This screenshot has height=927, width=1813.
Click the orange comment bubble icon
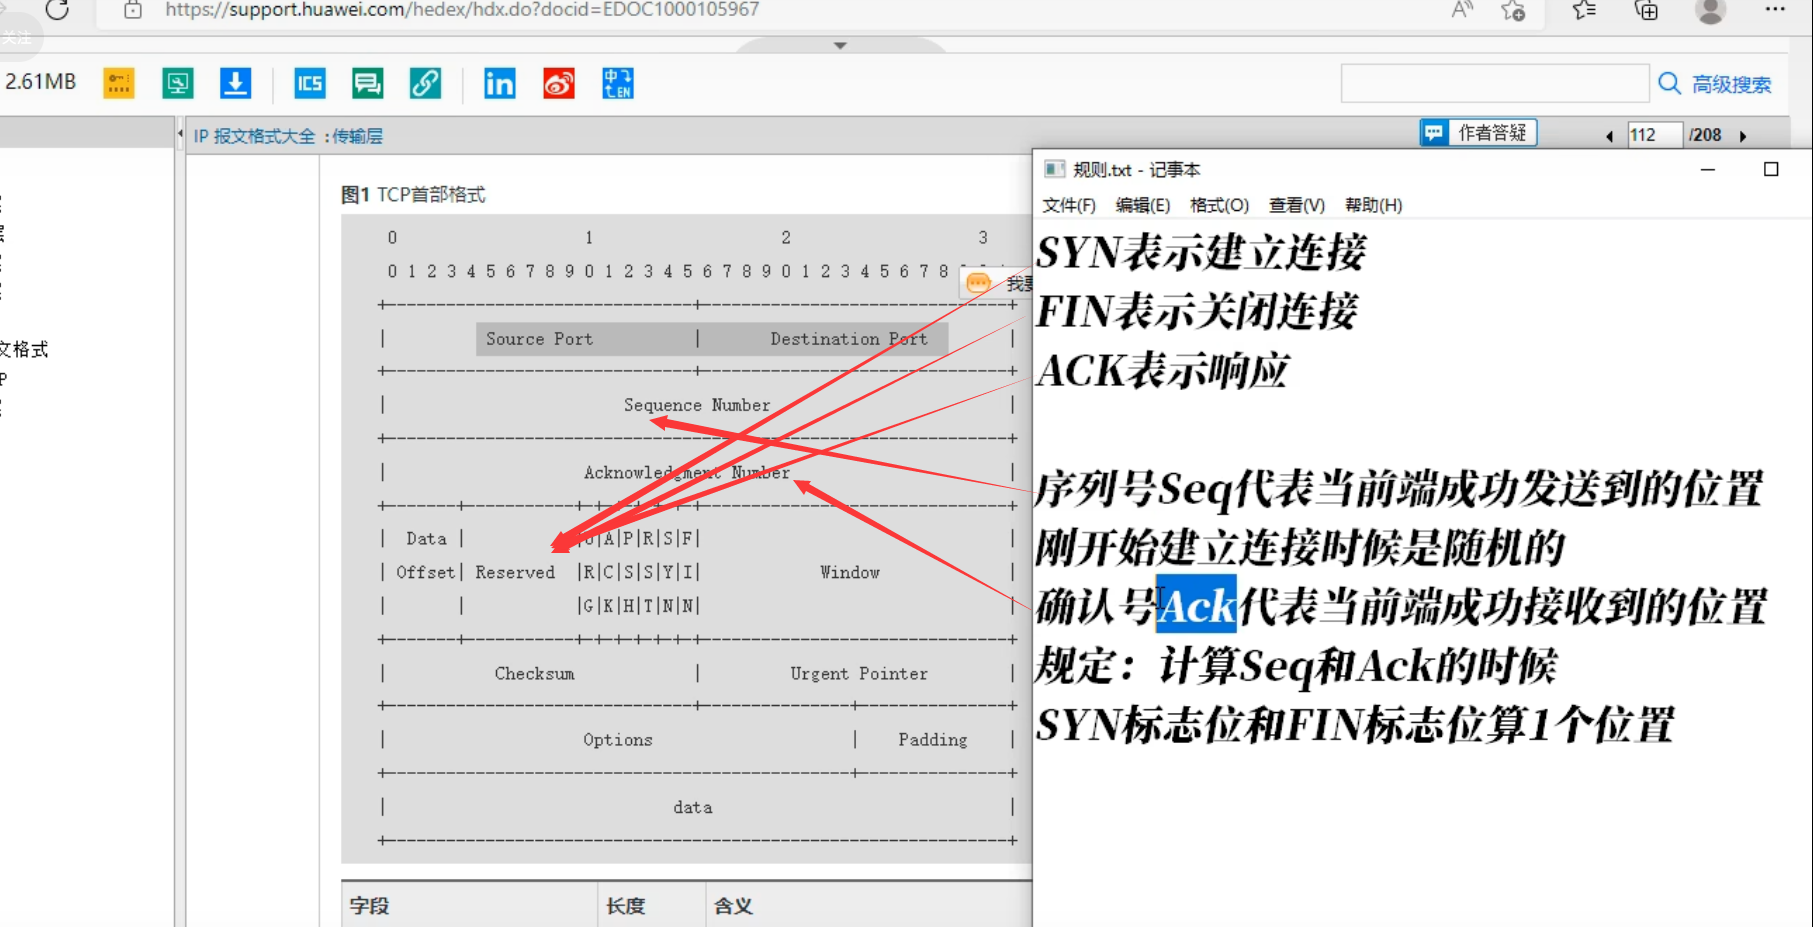(979, 283)
